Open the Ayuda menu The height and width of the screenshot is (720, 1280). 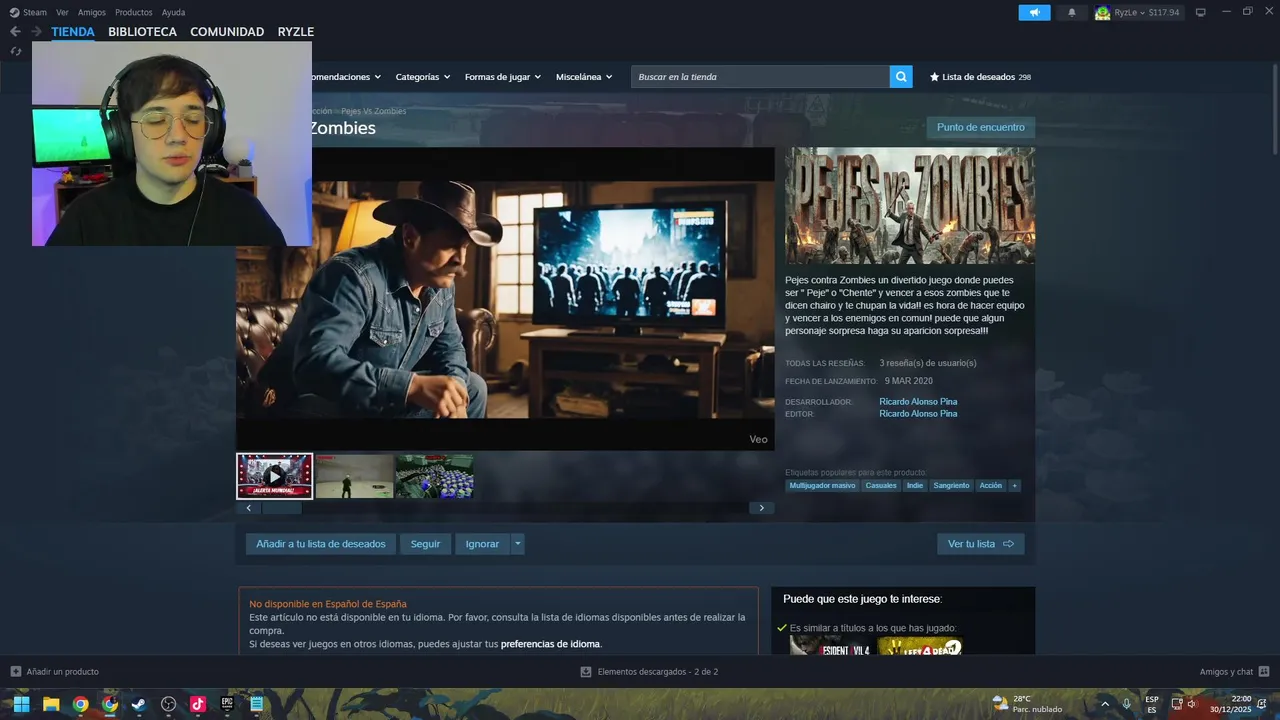point(173,12)
